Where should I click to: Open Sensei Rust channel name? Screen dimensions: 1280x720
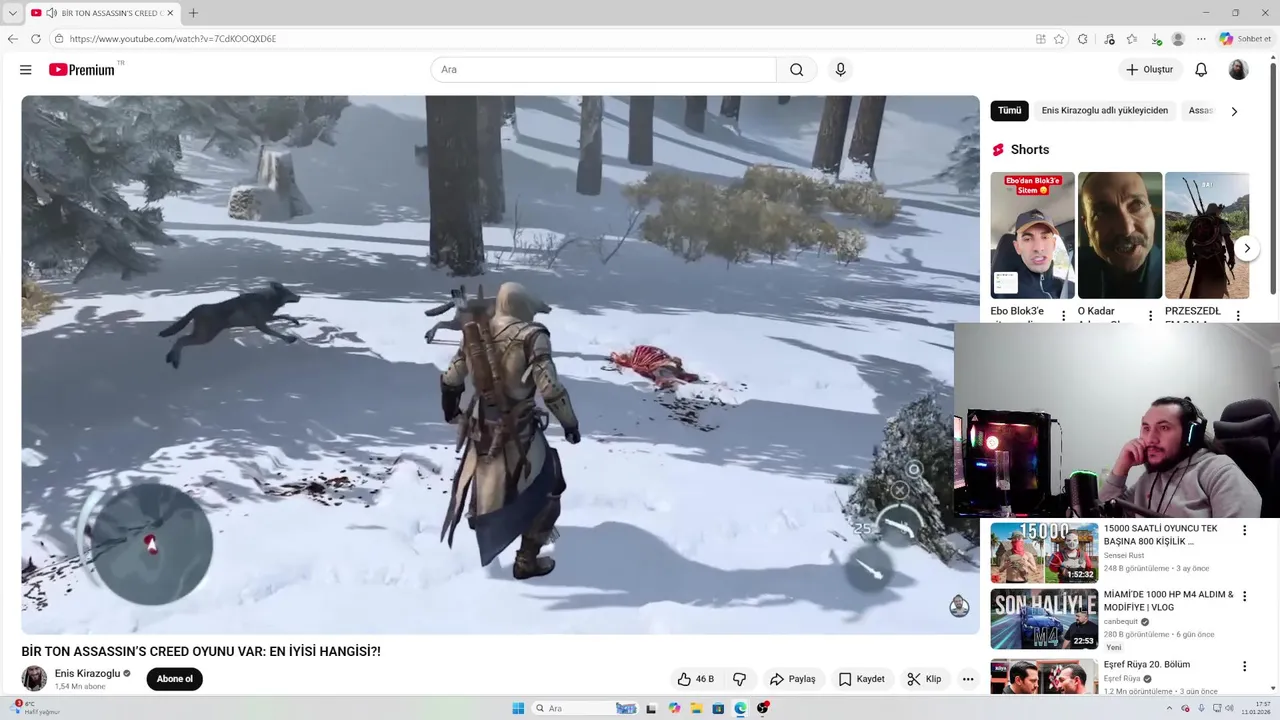click(1124, 555)
